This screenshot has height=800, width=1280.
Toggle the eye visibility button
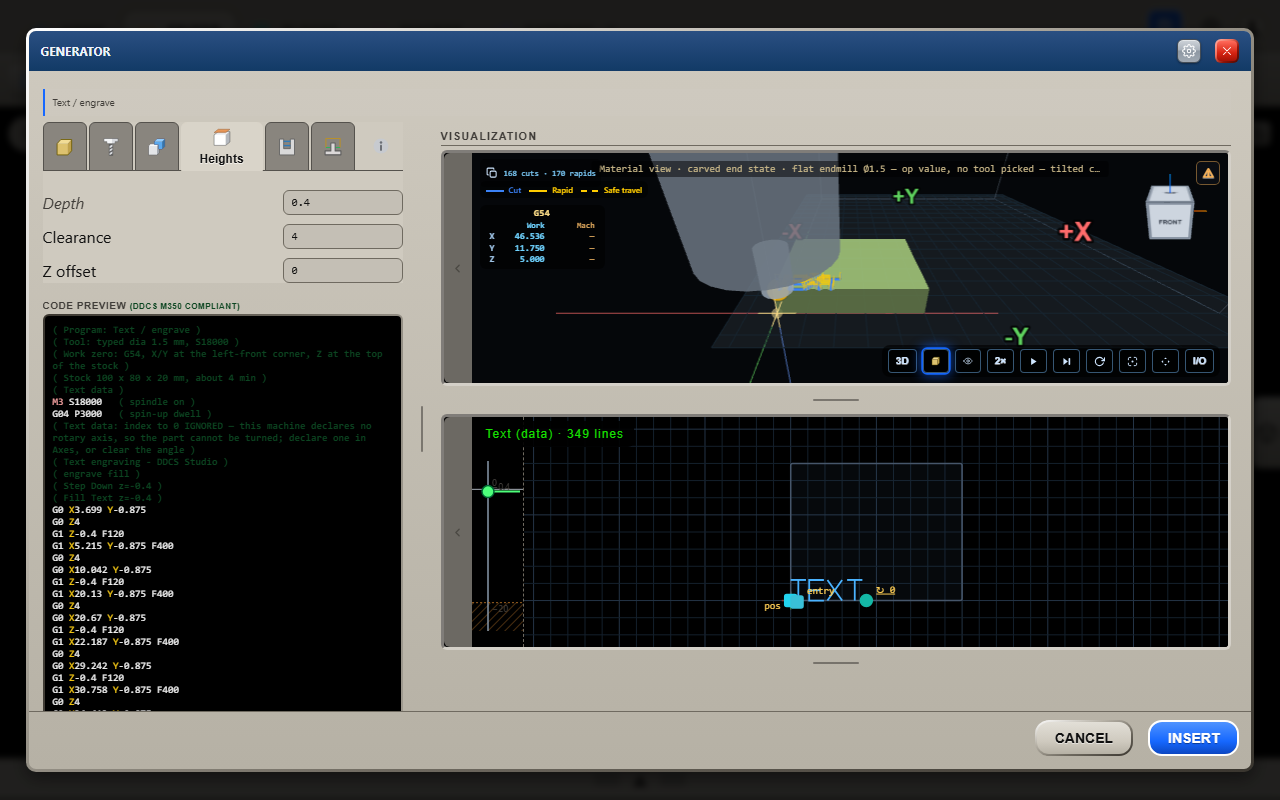coord(968,361)
